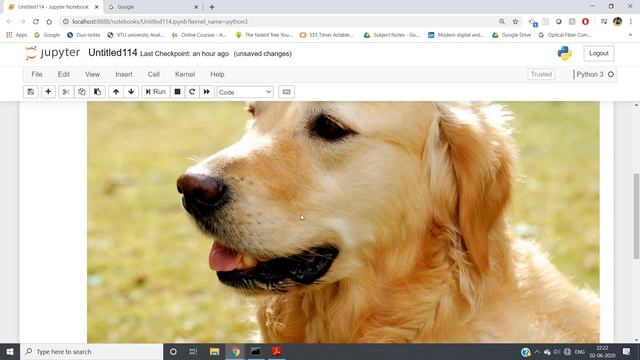Open the Insert menu
640x360 pixels.
click(x=124, y=74)
